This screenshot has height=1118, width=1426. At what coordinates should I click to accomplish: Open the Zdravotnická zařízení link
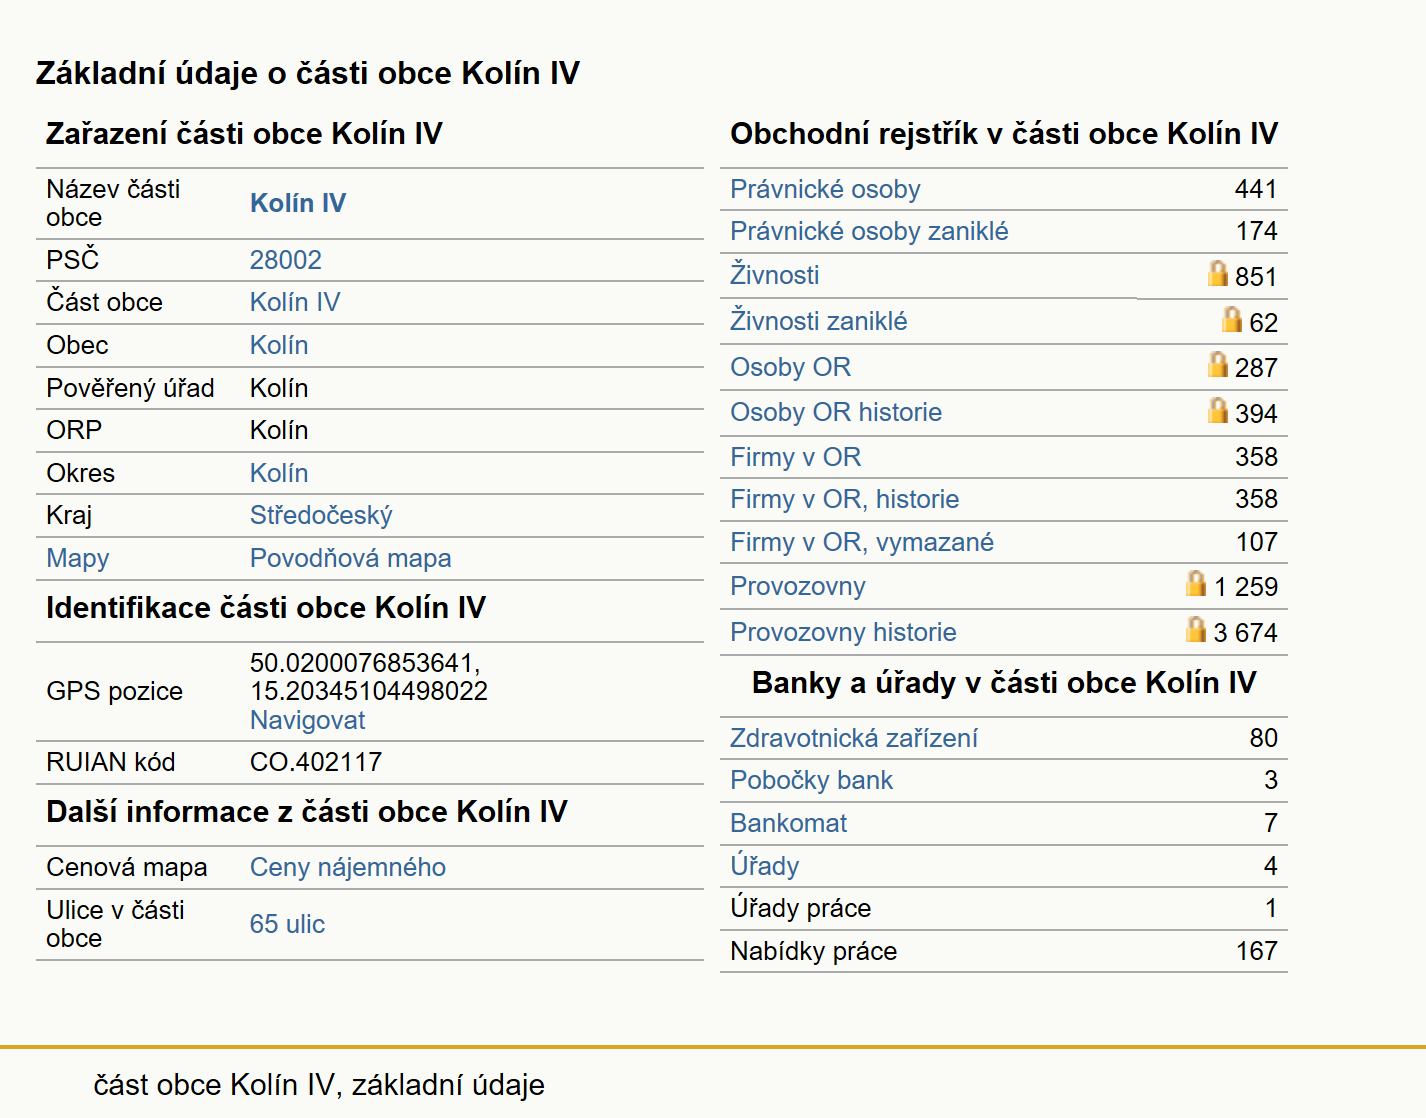tap(854, 738)
